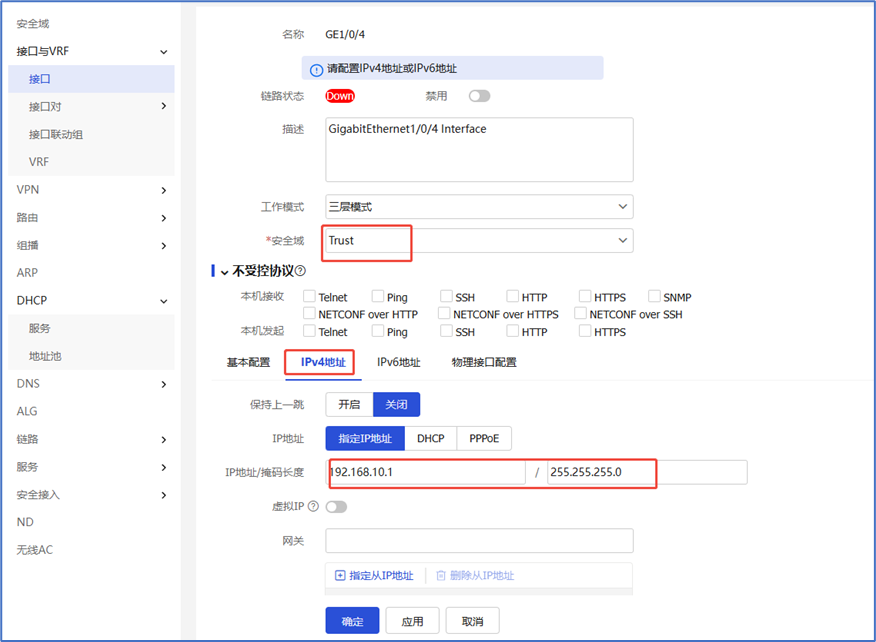Check the SNMP checkbox
This screenshot has width=876, height=642.
tap(654, 296)
